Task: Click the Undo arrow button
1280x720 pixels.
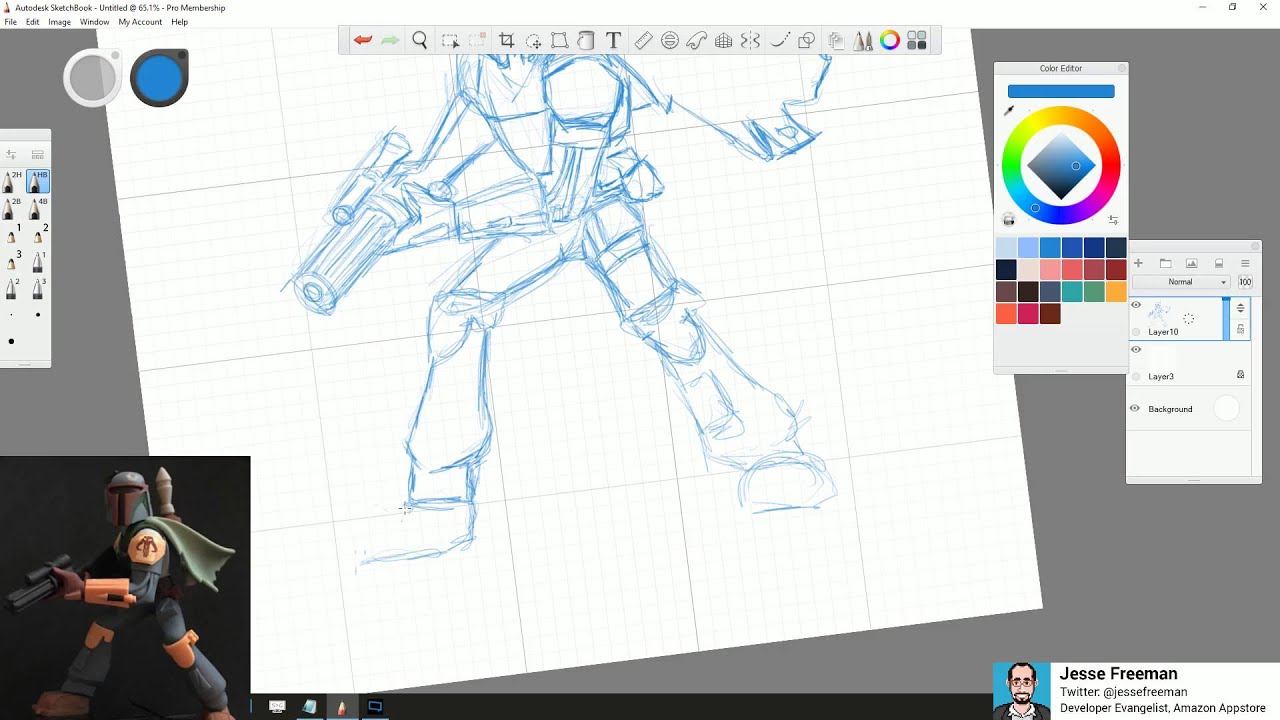Action: click(x=362, y=40)
